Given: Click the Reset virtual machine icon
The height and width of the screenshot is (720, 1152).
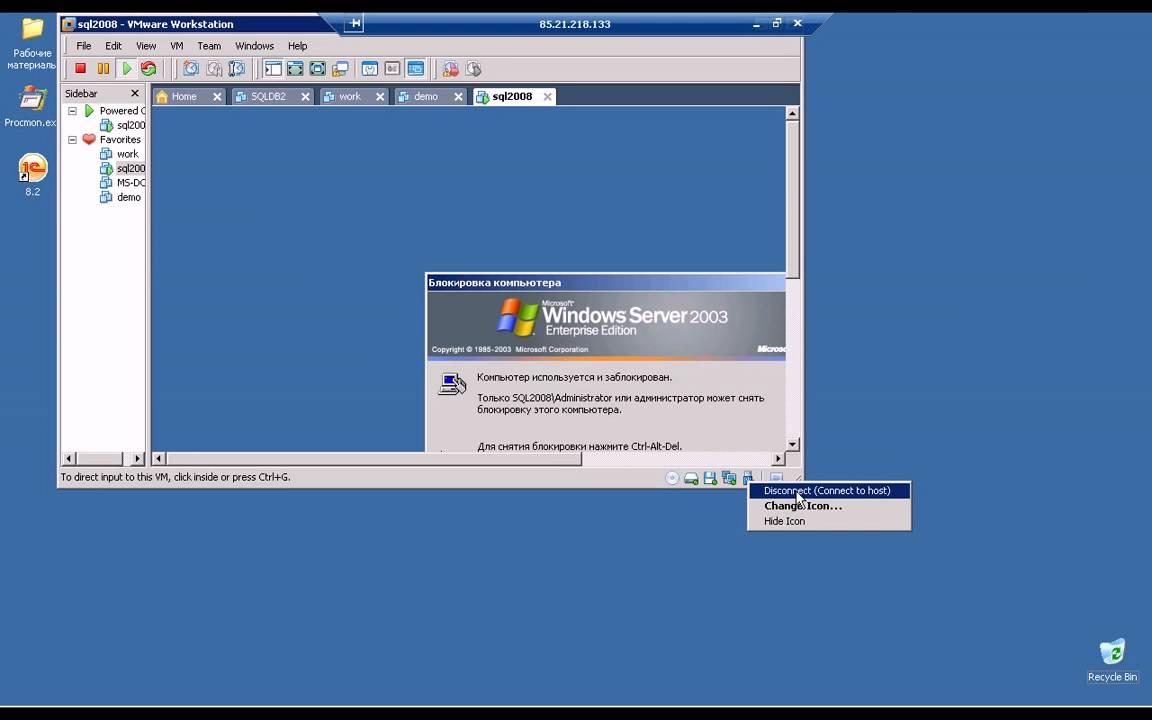Looking at the screenshot, I should pos(148,68).
